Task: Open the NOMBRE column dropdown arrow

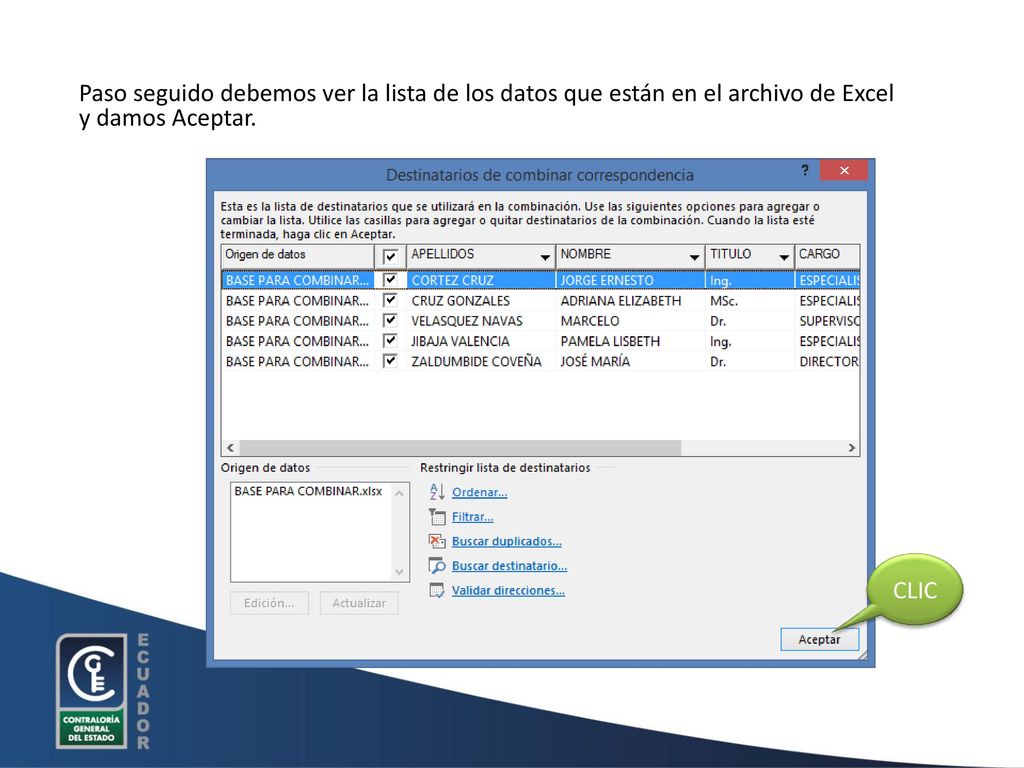Action: tap(694, 257)
